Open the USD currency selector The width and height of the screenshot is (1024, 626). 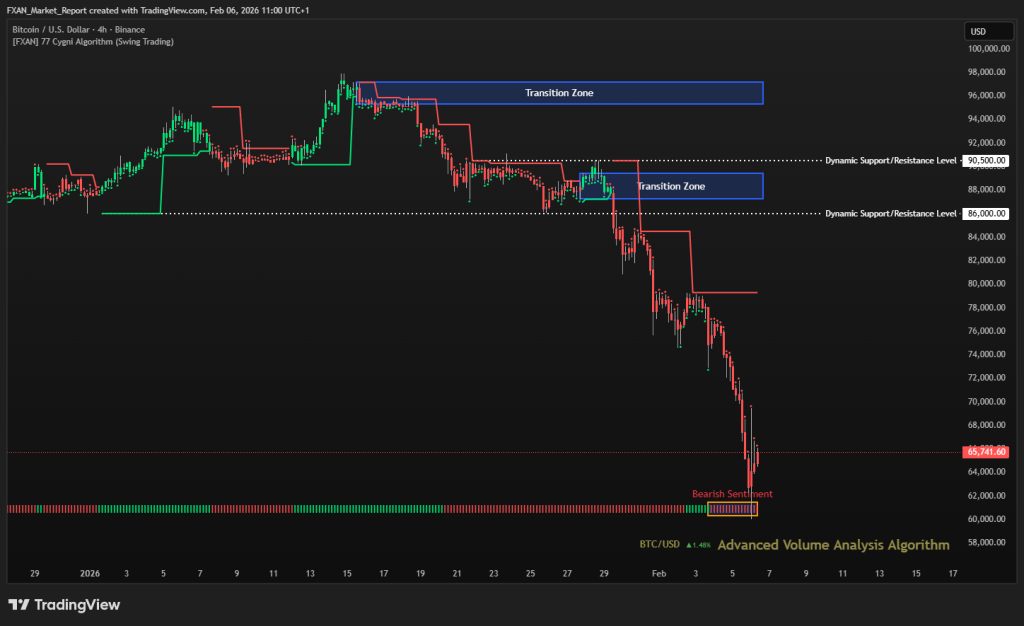(979, 31)
